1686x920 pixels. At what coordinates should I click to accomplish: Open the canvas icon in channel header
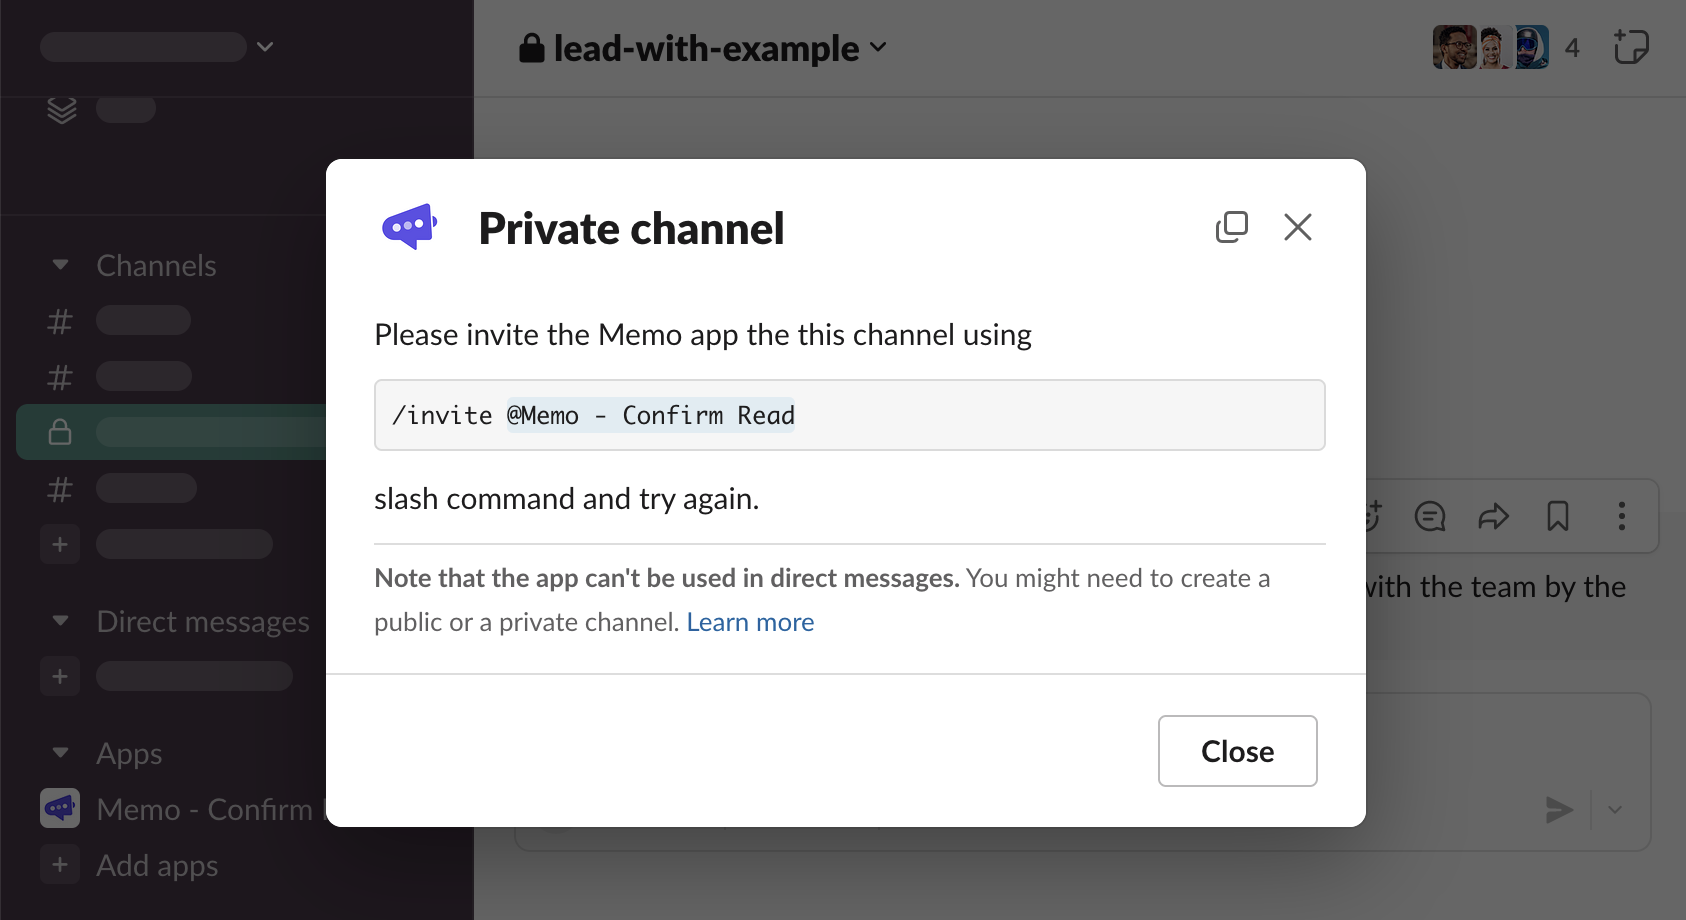(1630, 47)
